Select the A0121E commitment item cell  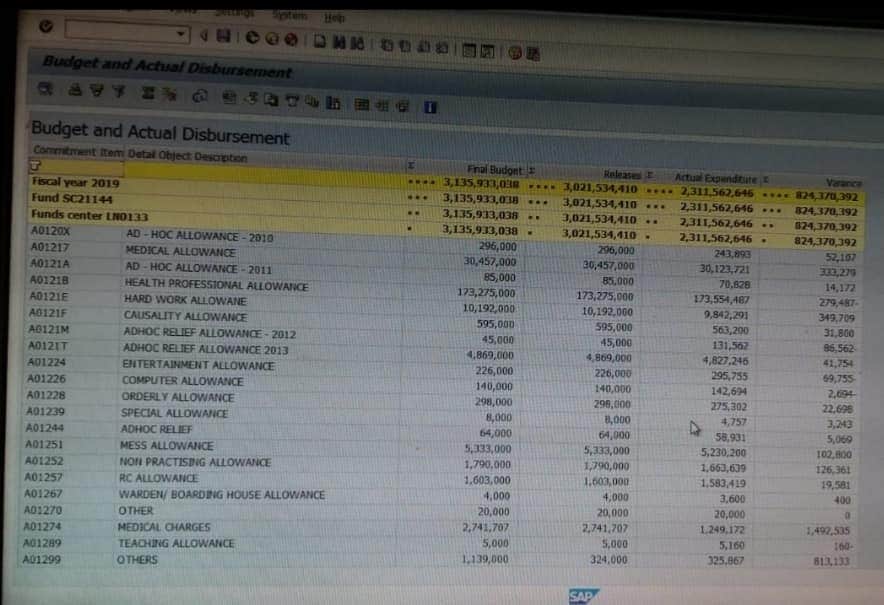(48, 296)
